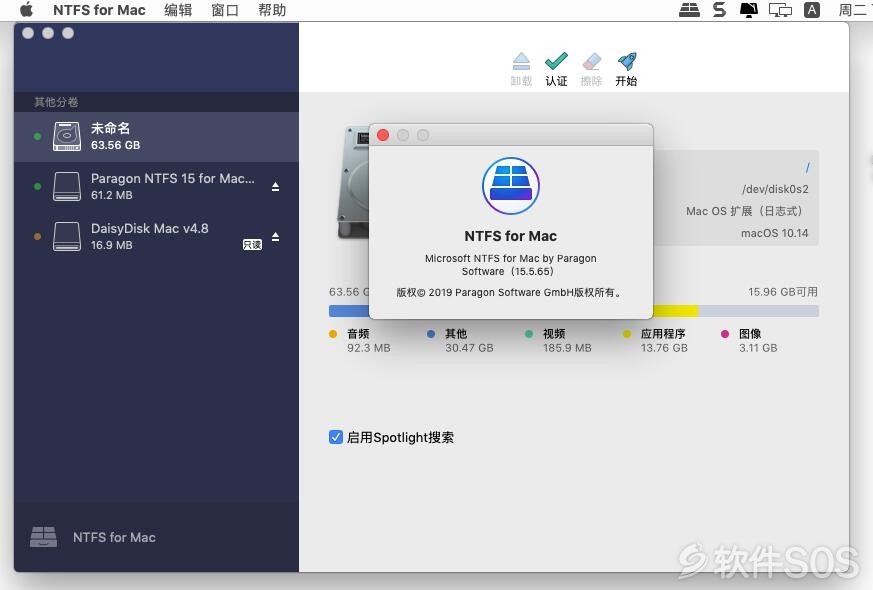The height and width of the screenshot is (590, 873).
Task: Click the 3.11 GB 图像 size value
Action: [x=758, y=348]
